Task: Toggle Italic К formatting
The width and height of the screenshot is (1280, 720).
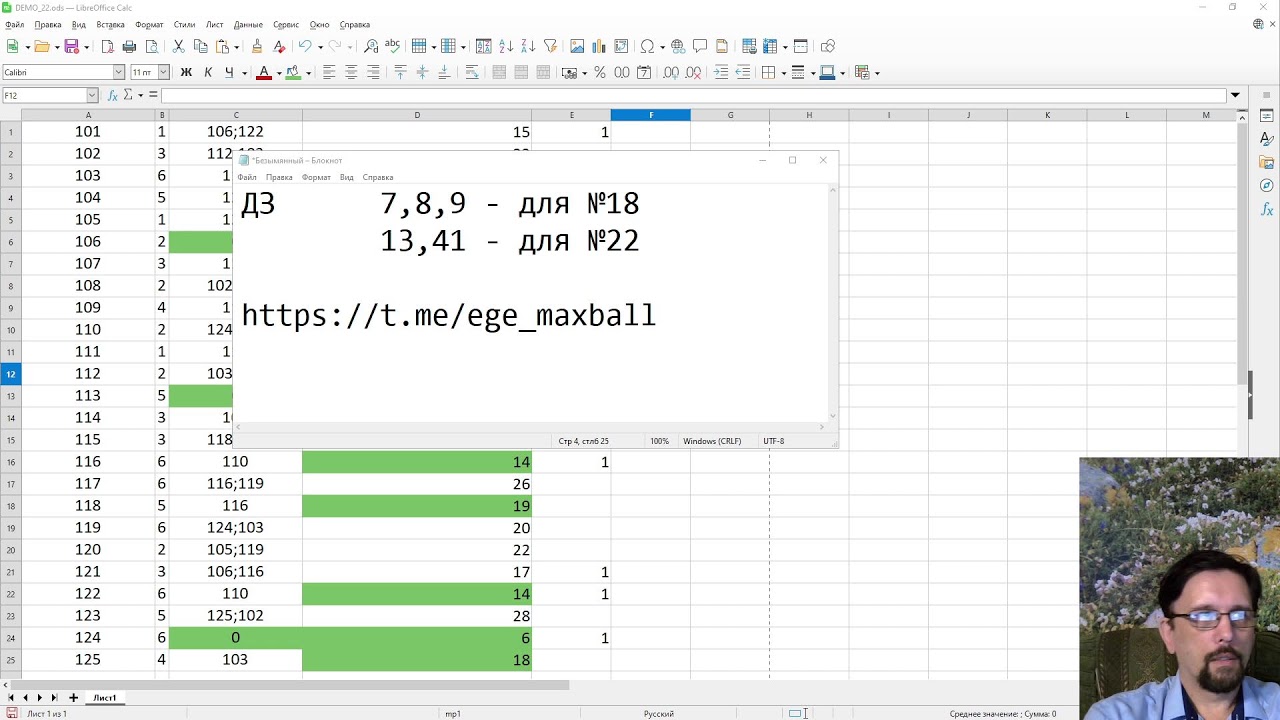Action: click(208, 72)
